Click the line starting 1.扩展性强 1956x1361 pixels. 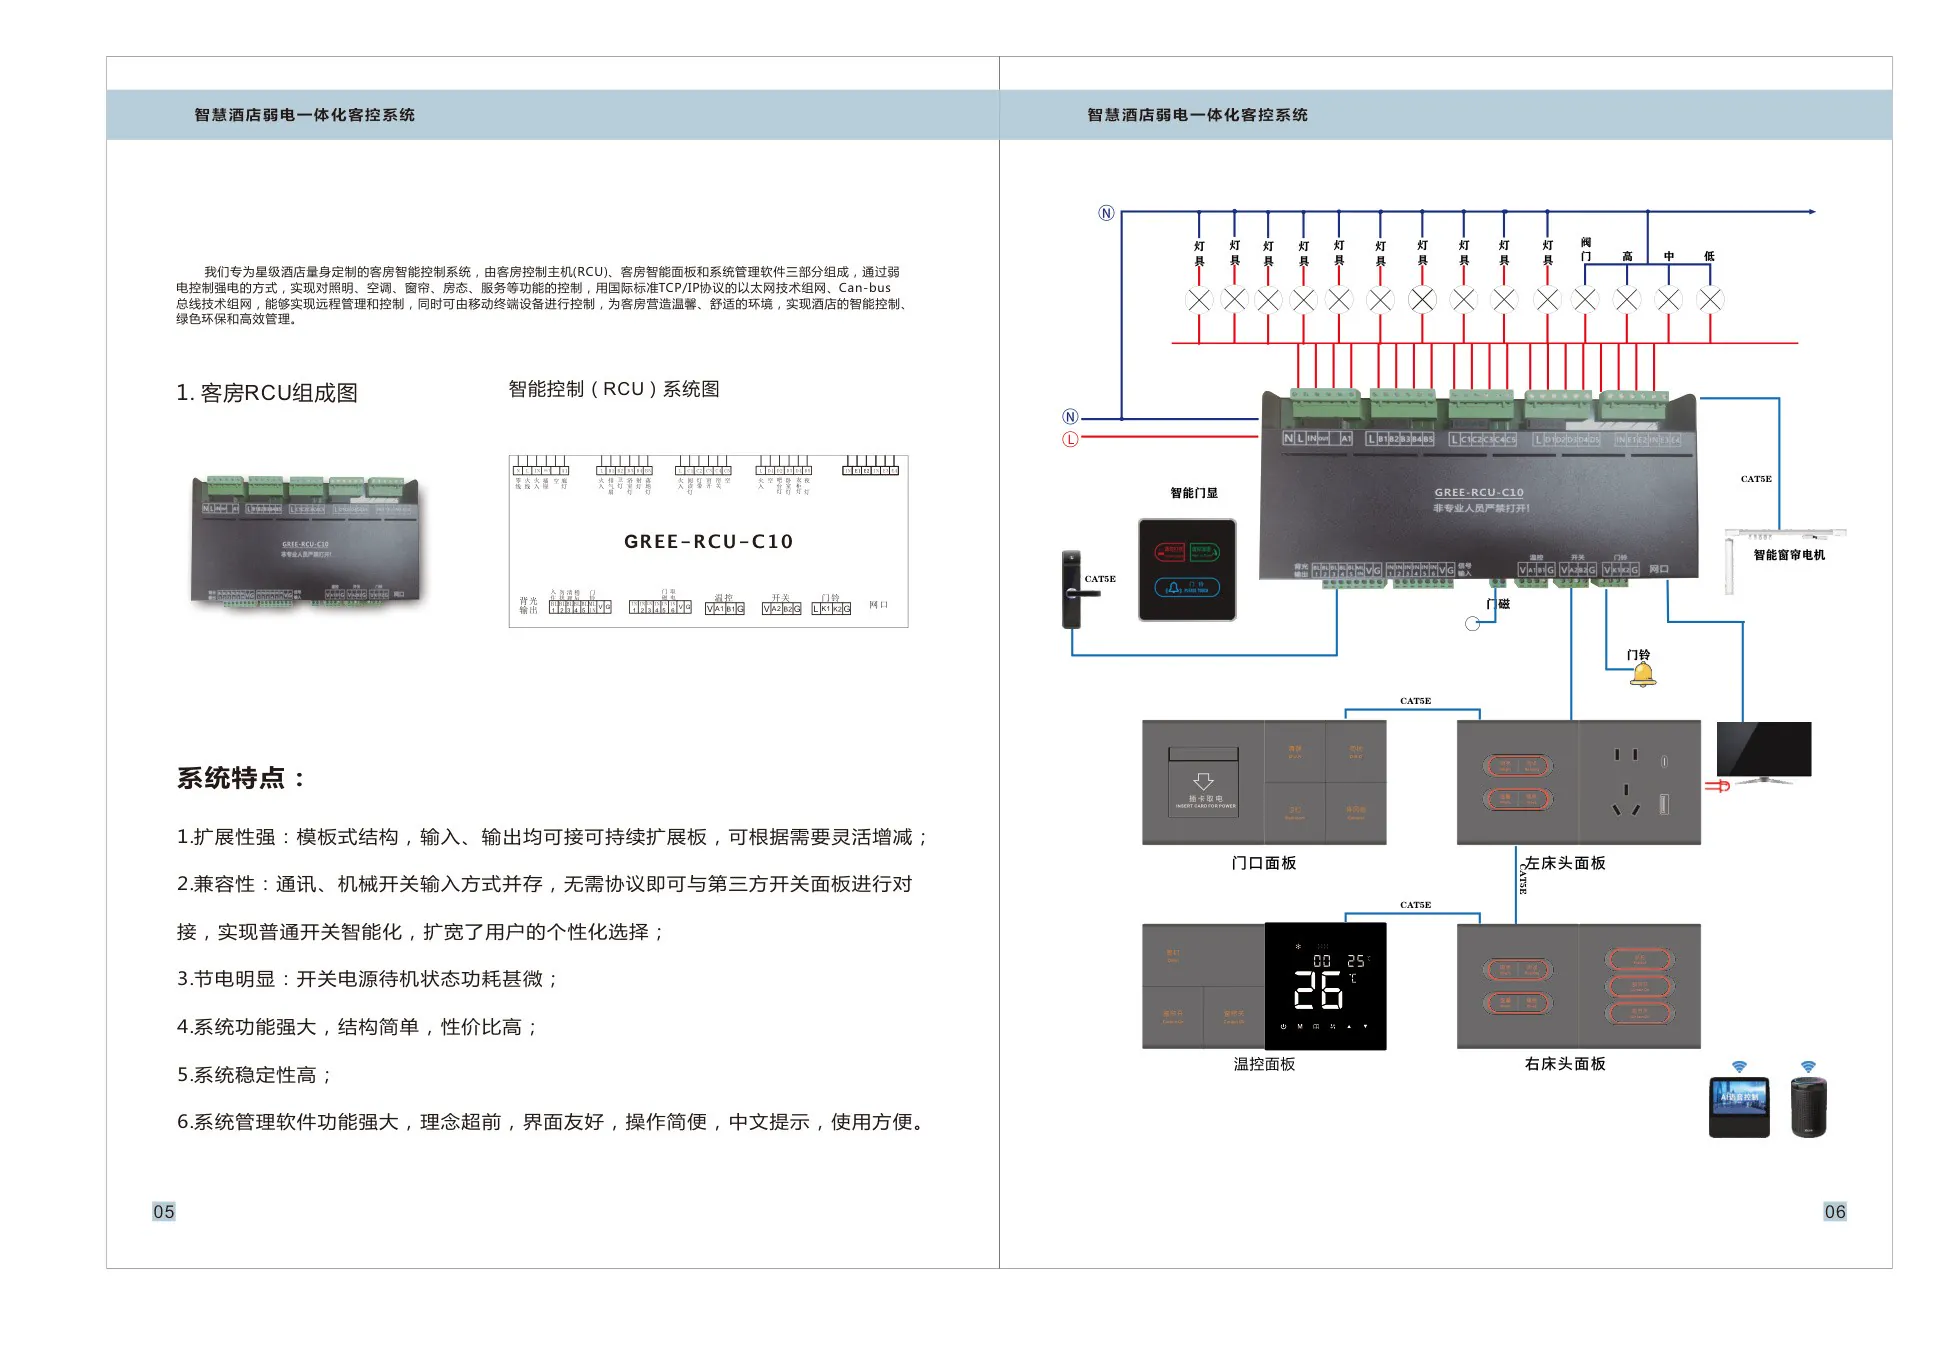point(553,837)
